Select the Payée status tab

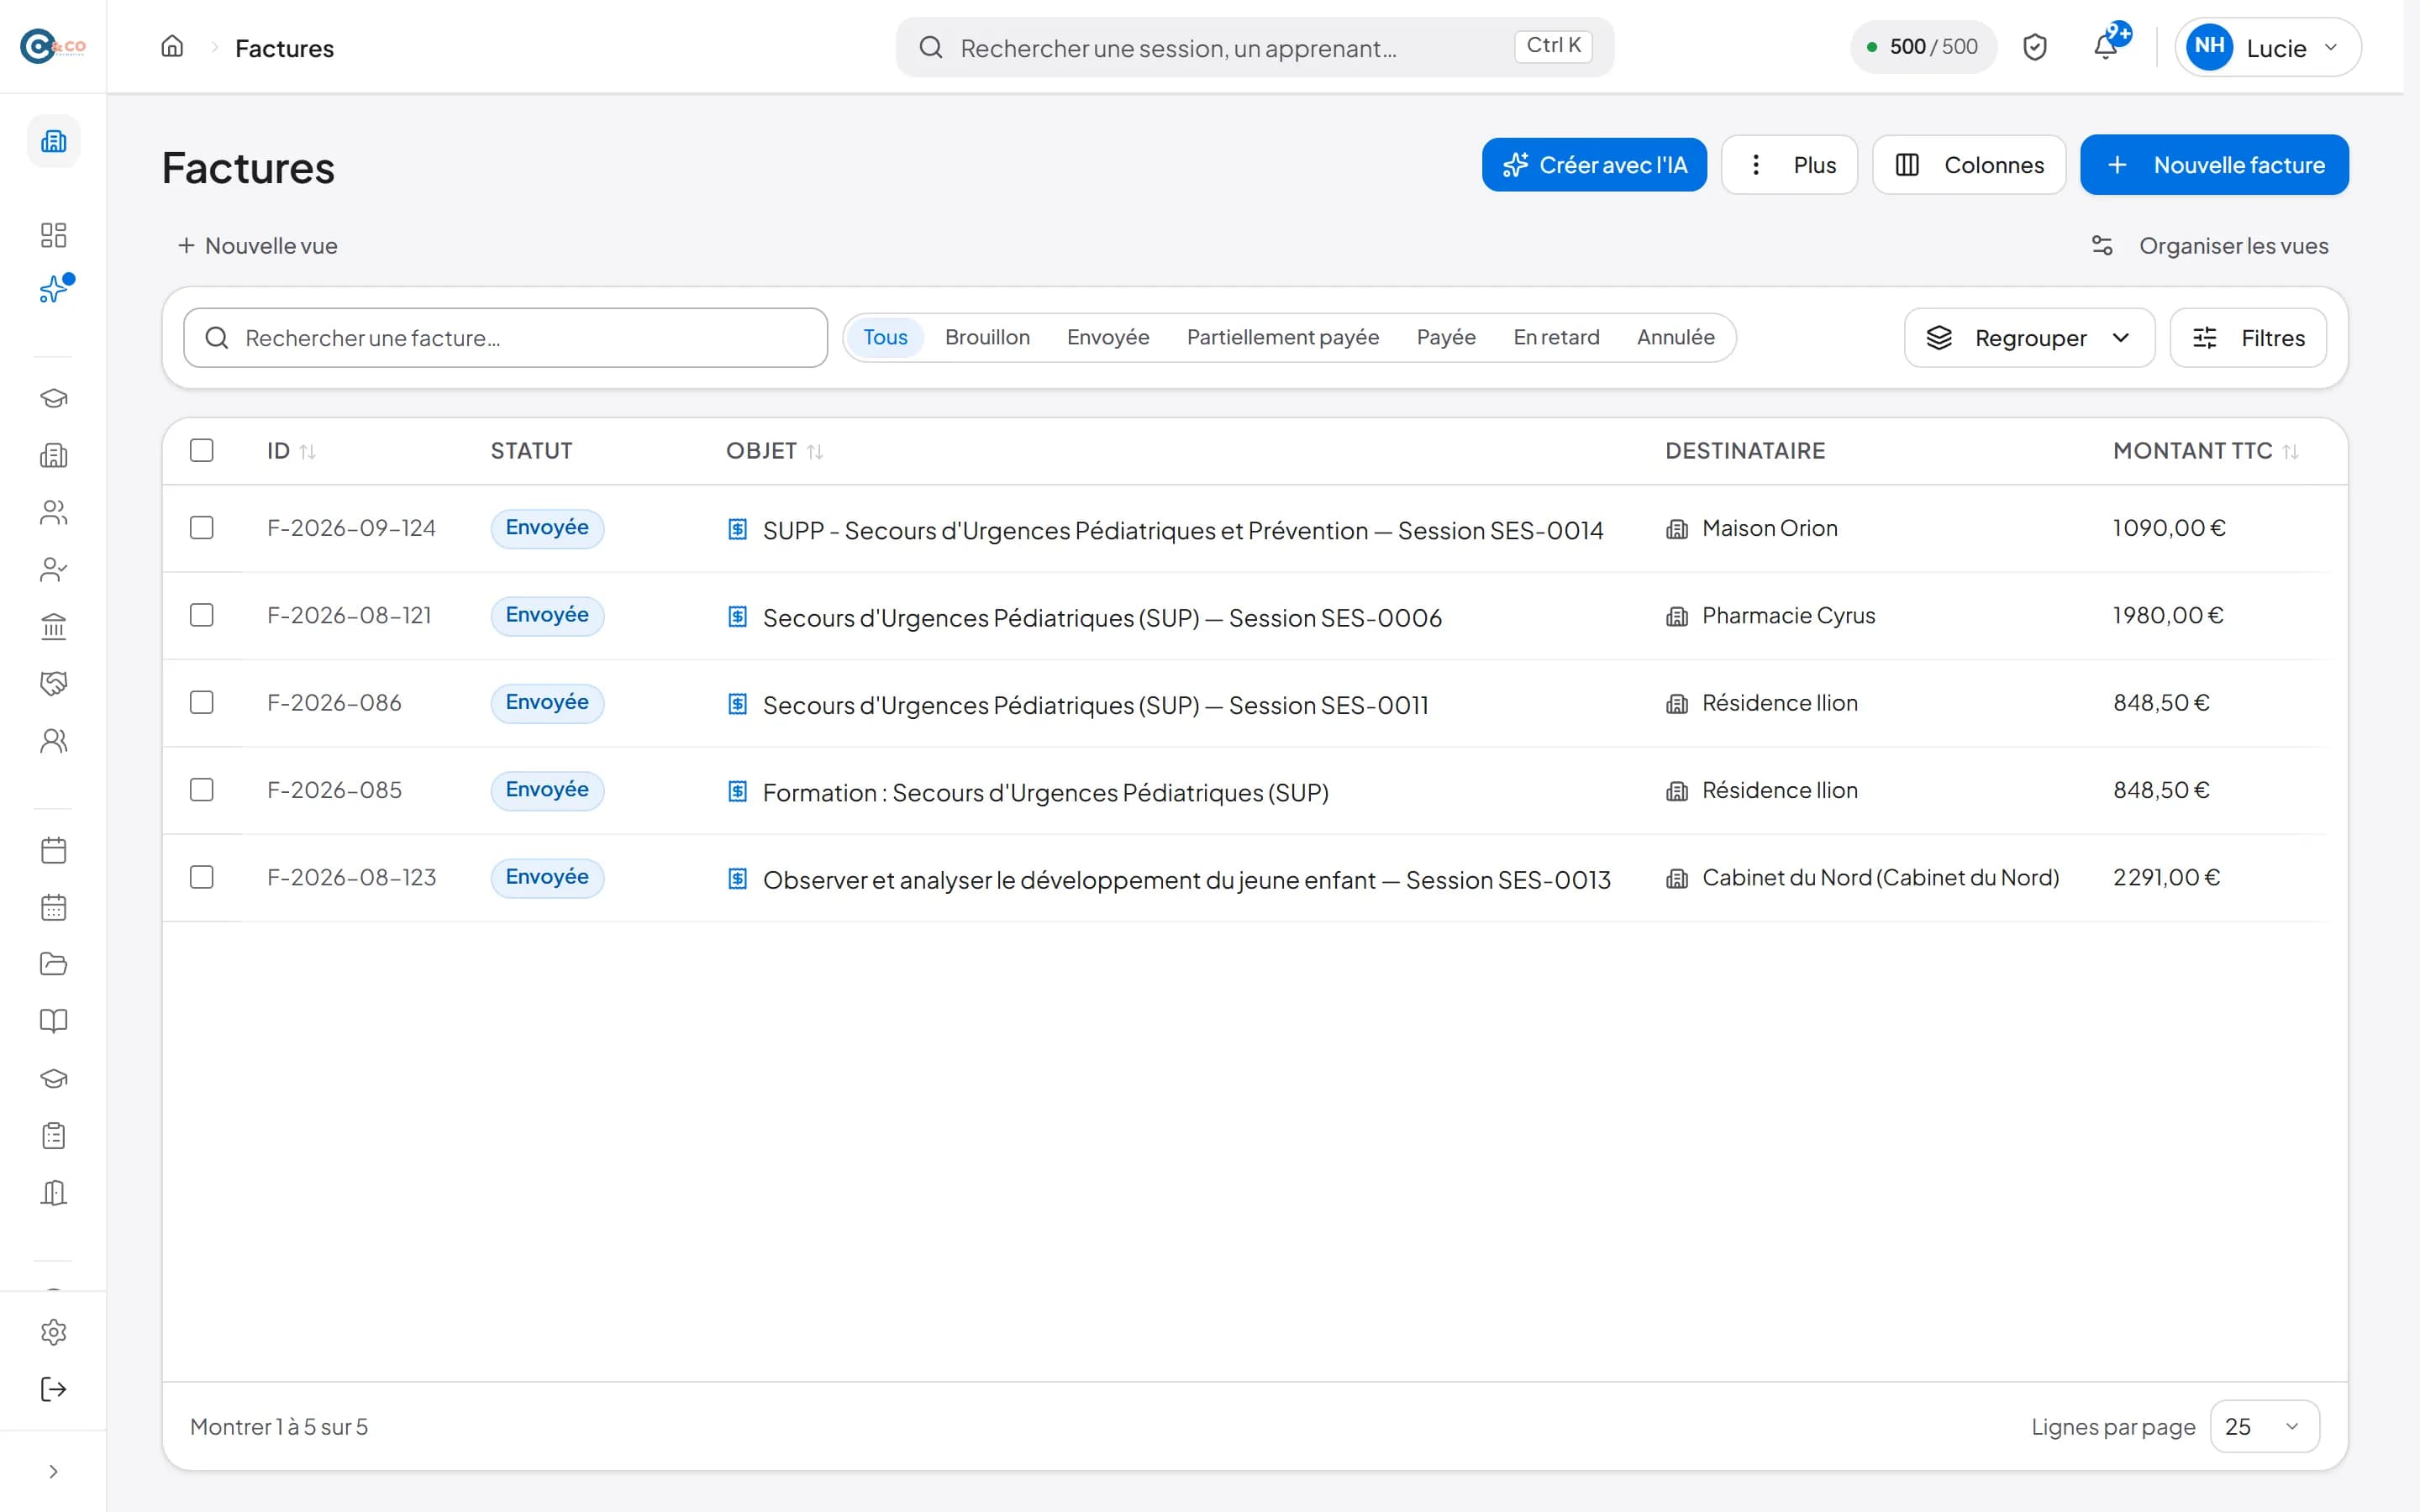(1446, 337)
